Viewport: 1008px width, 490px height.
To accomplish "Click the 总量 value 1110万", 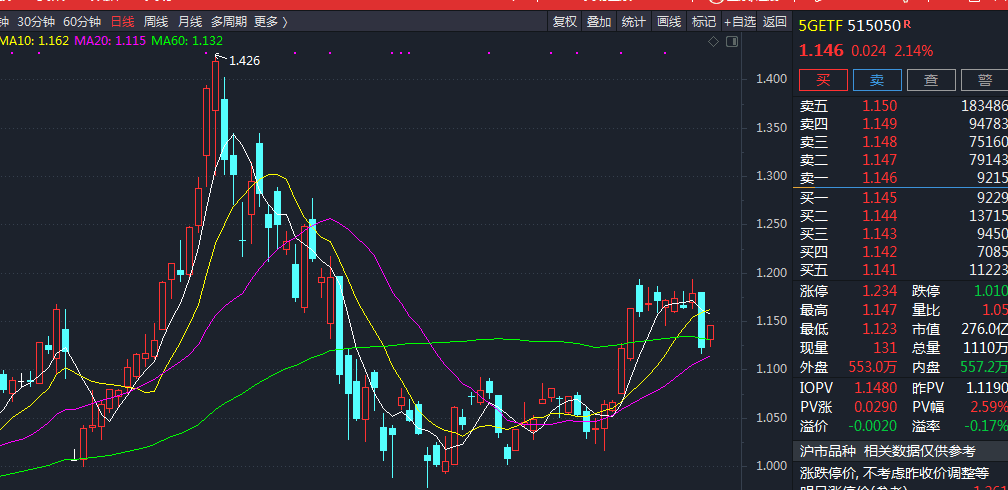I will coord(987,348).
